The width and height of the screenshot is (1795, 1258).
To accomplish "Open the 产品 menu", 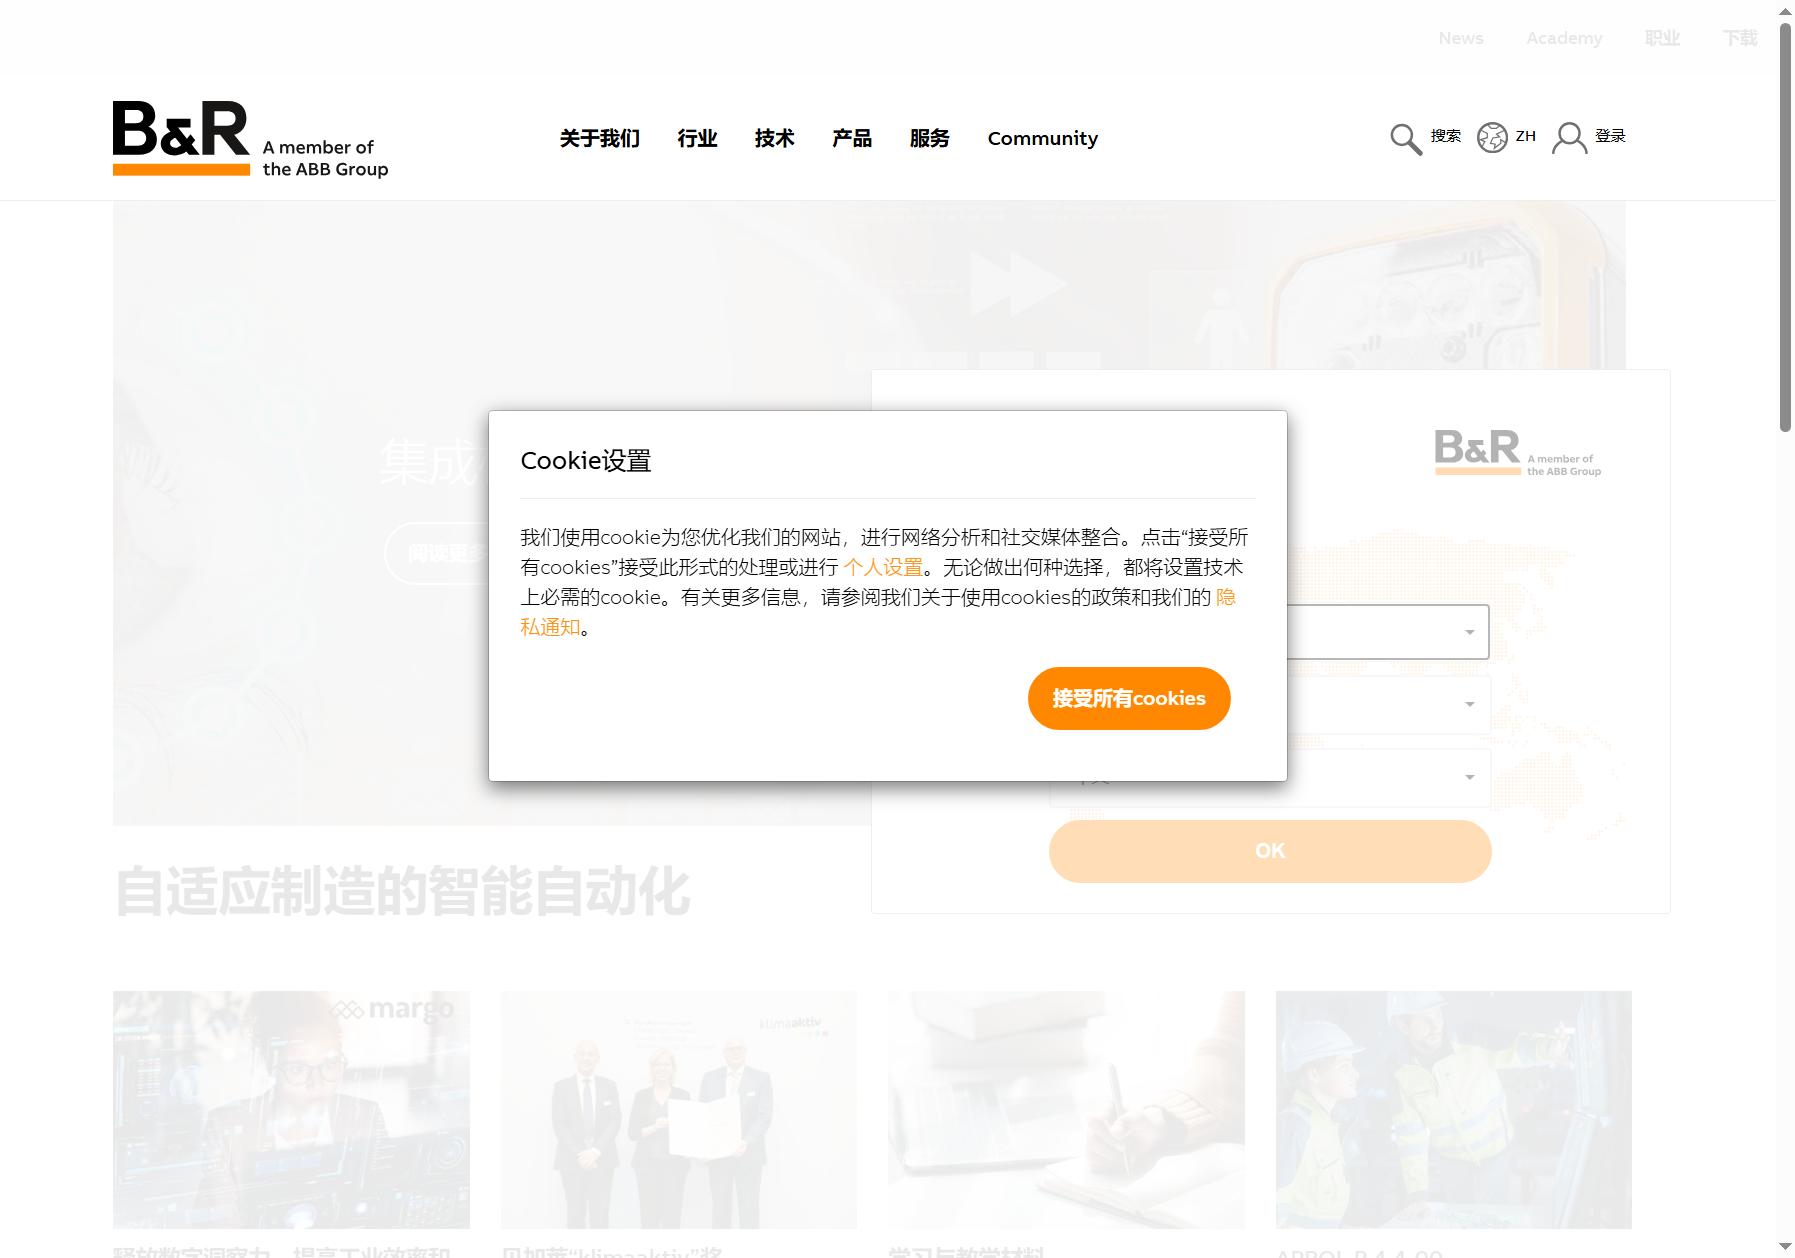I will [852, 138].
